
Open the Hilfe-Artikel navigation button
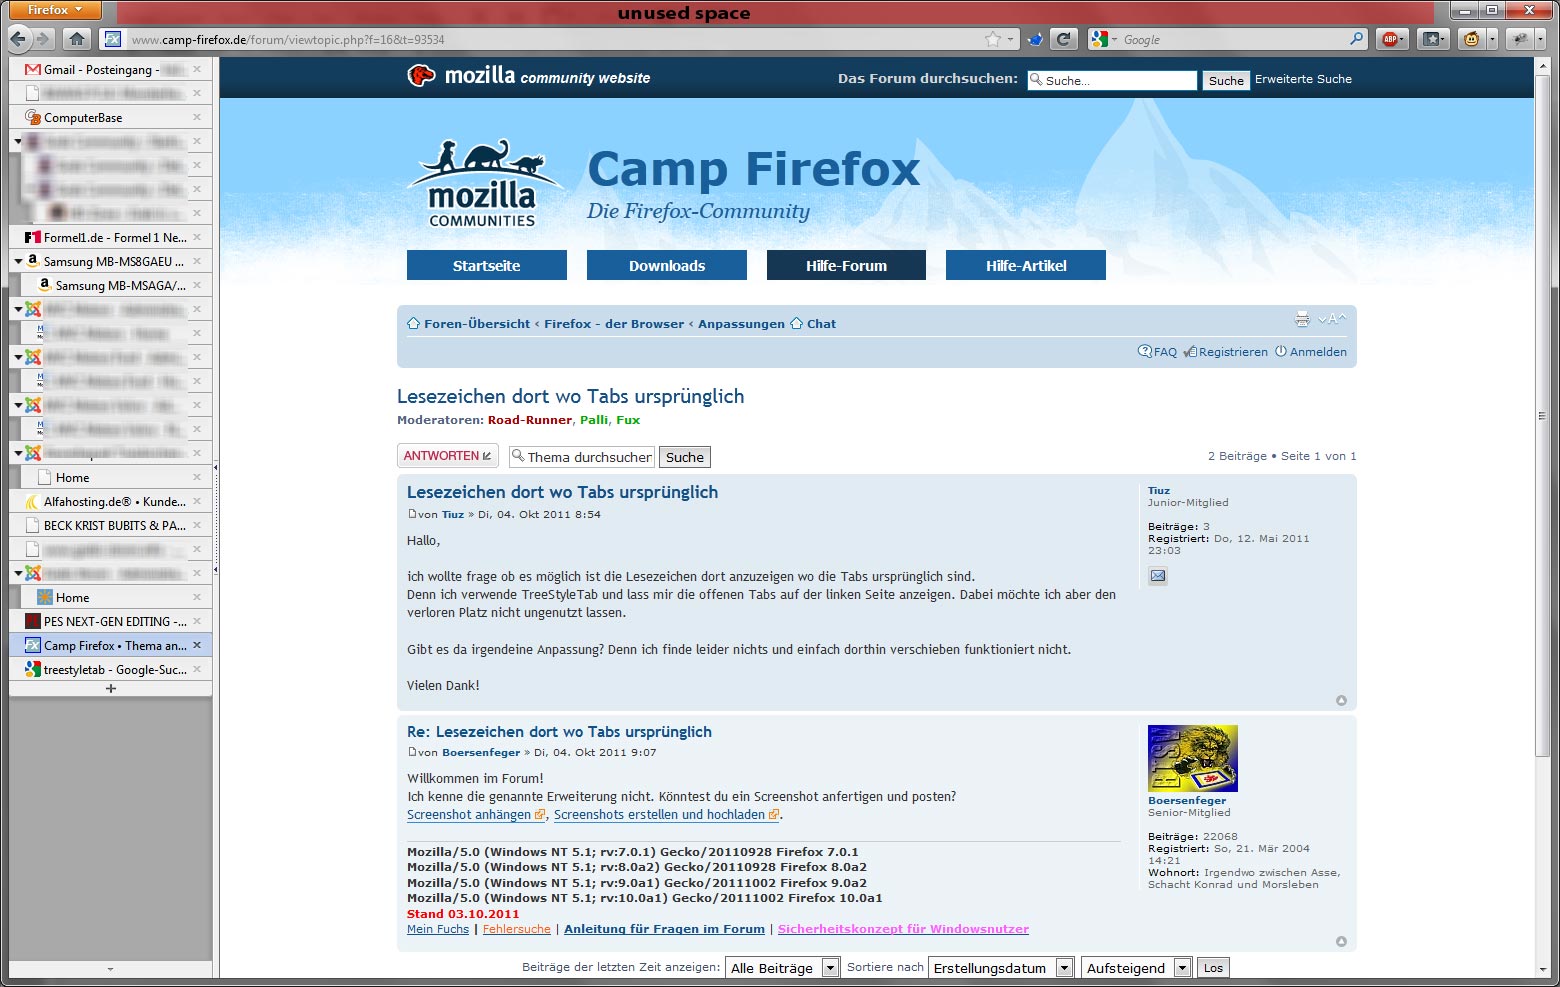[x=1026, y=265]
